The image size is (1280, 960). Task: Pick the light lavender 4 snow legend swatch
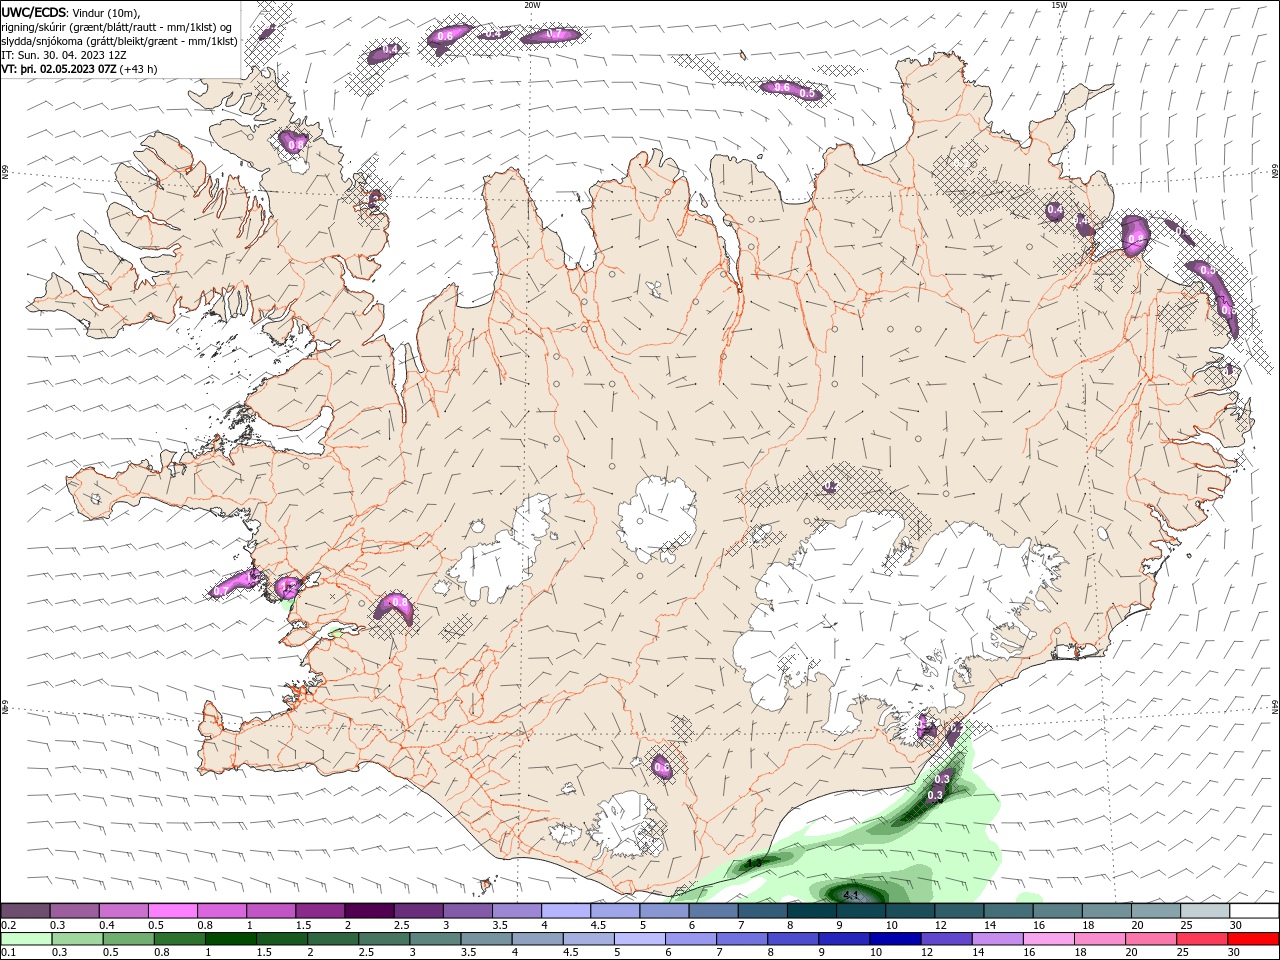pyautogui.click(x=566, y=911)
